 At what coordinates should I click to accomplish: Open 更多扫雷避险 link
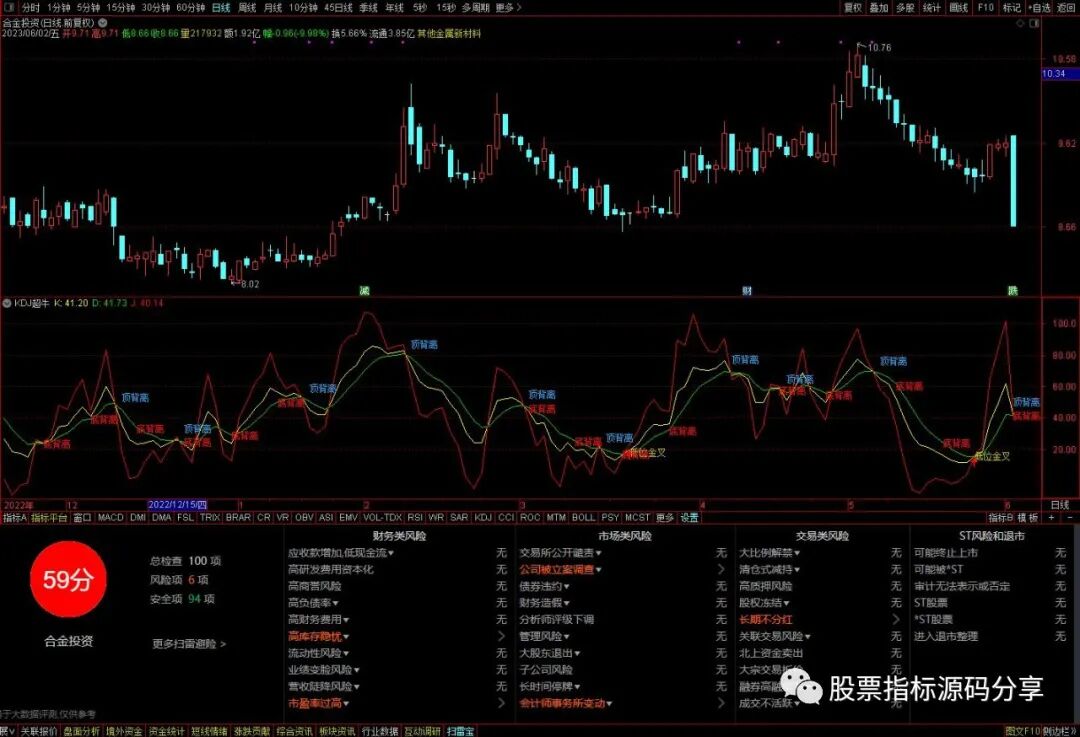189,644
